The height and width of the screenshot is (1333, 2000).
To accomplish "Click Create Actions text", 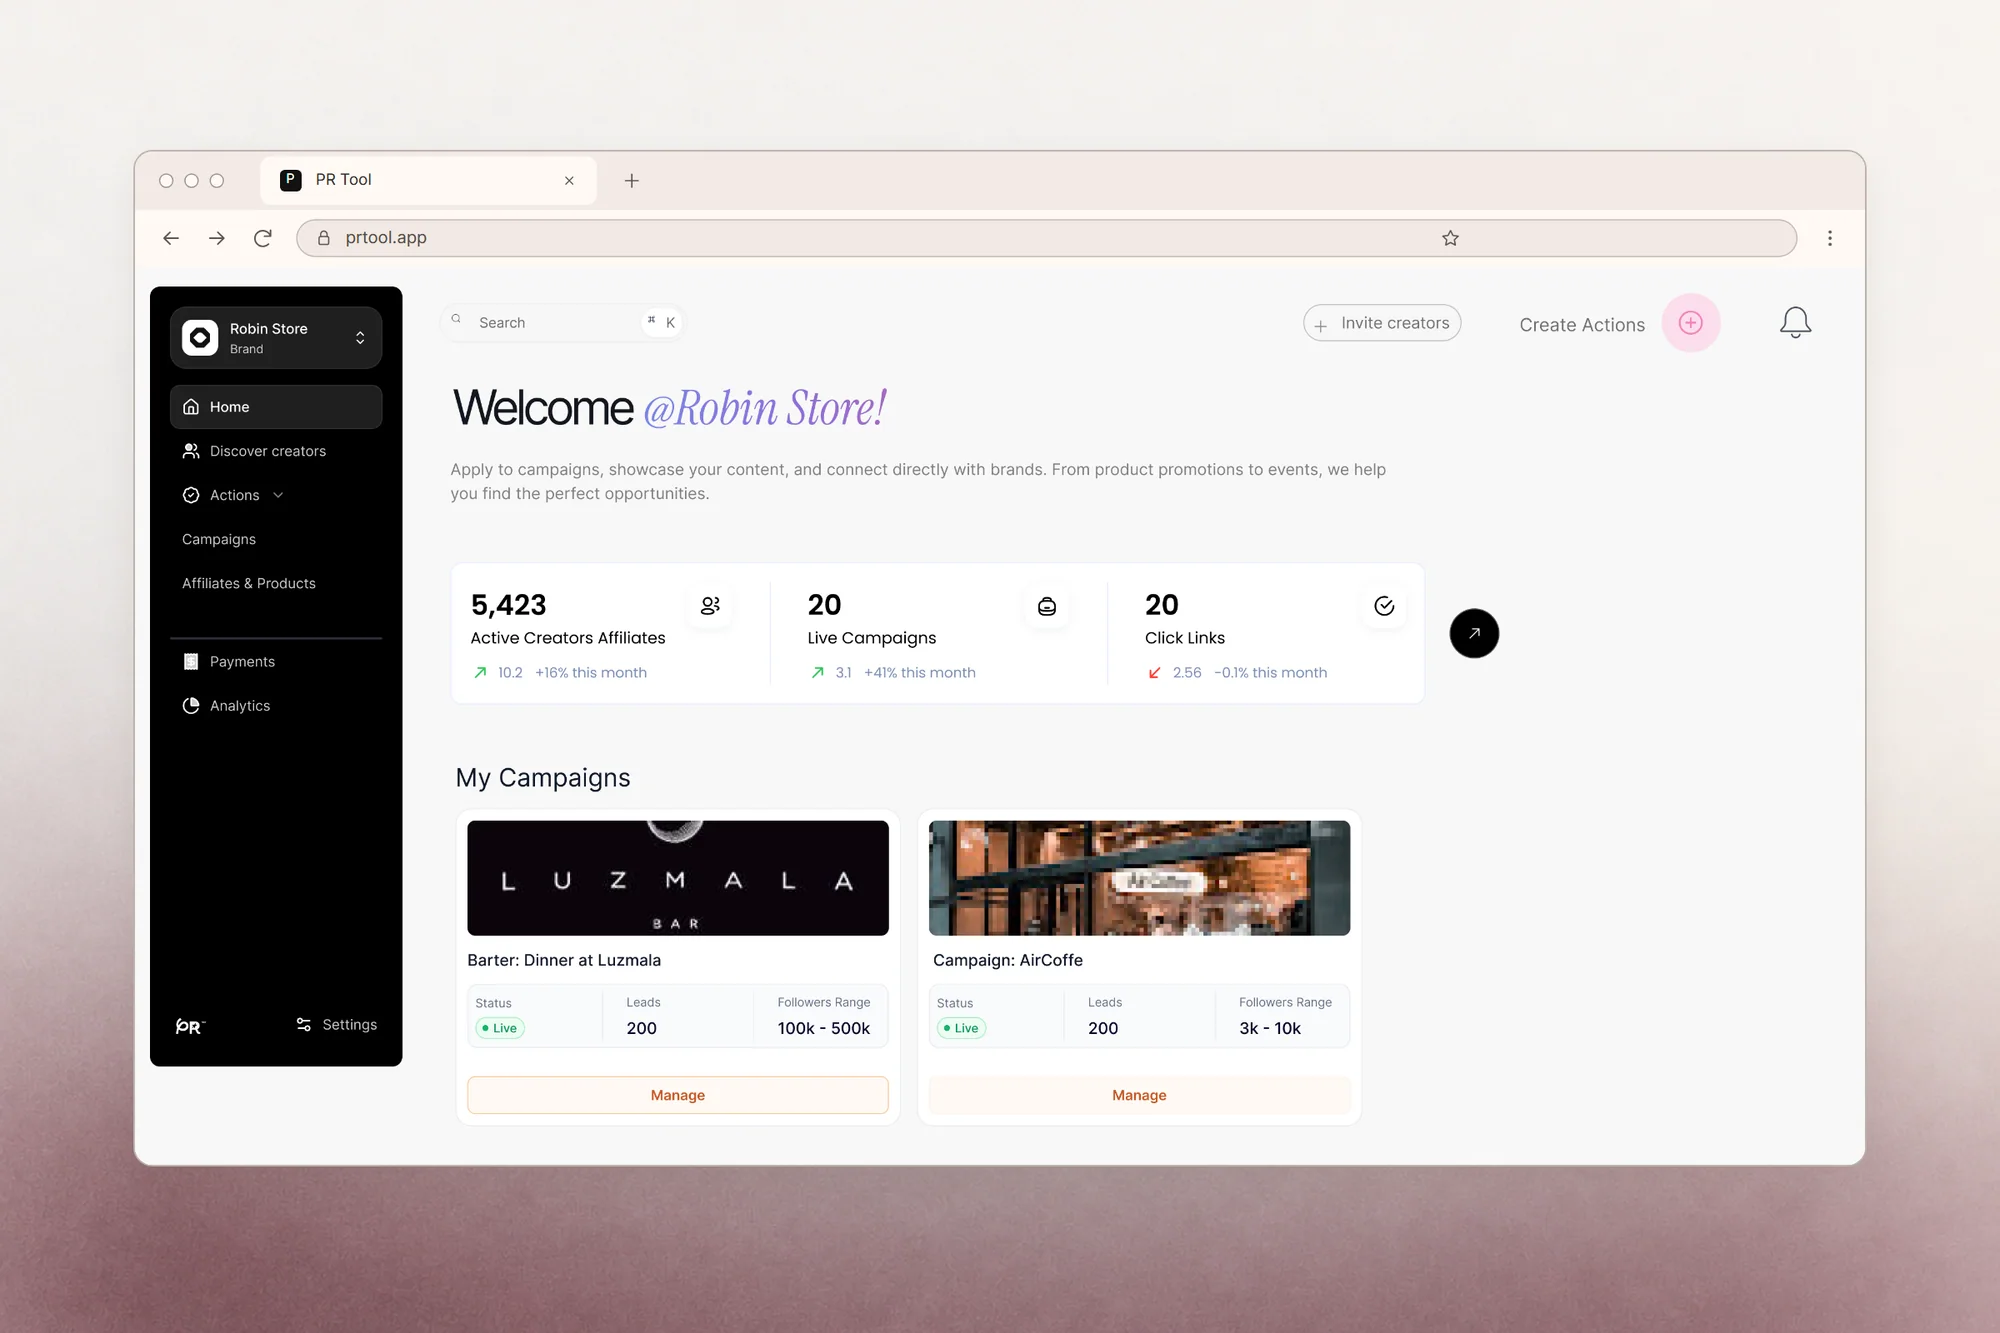I will pos(1582,325).
